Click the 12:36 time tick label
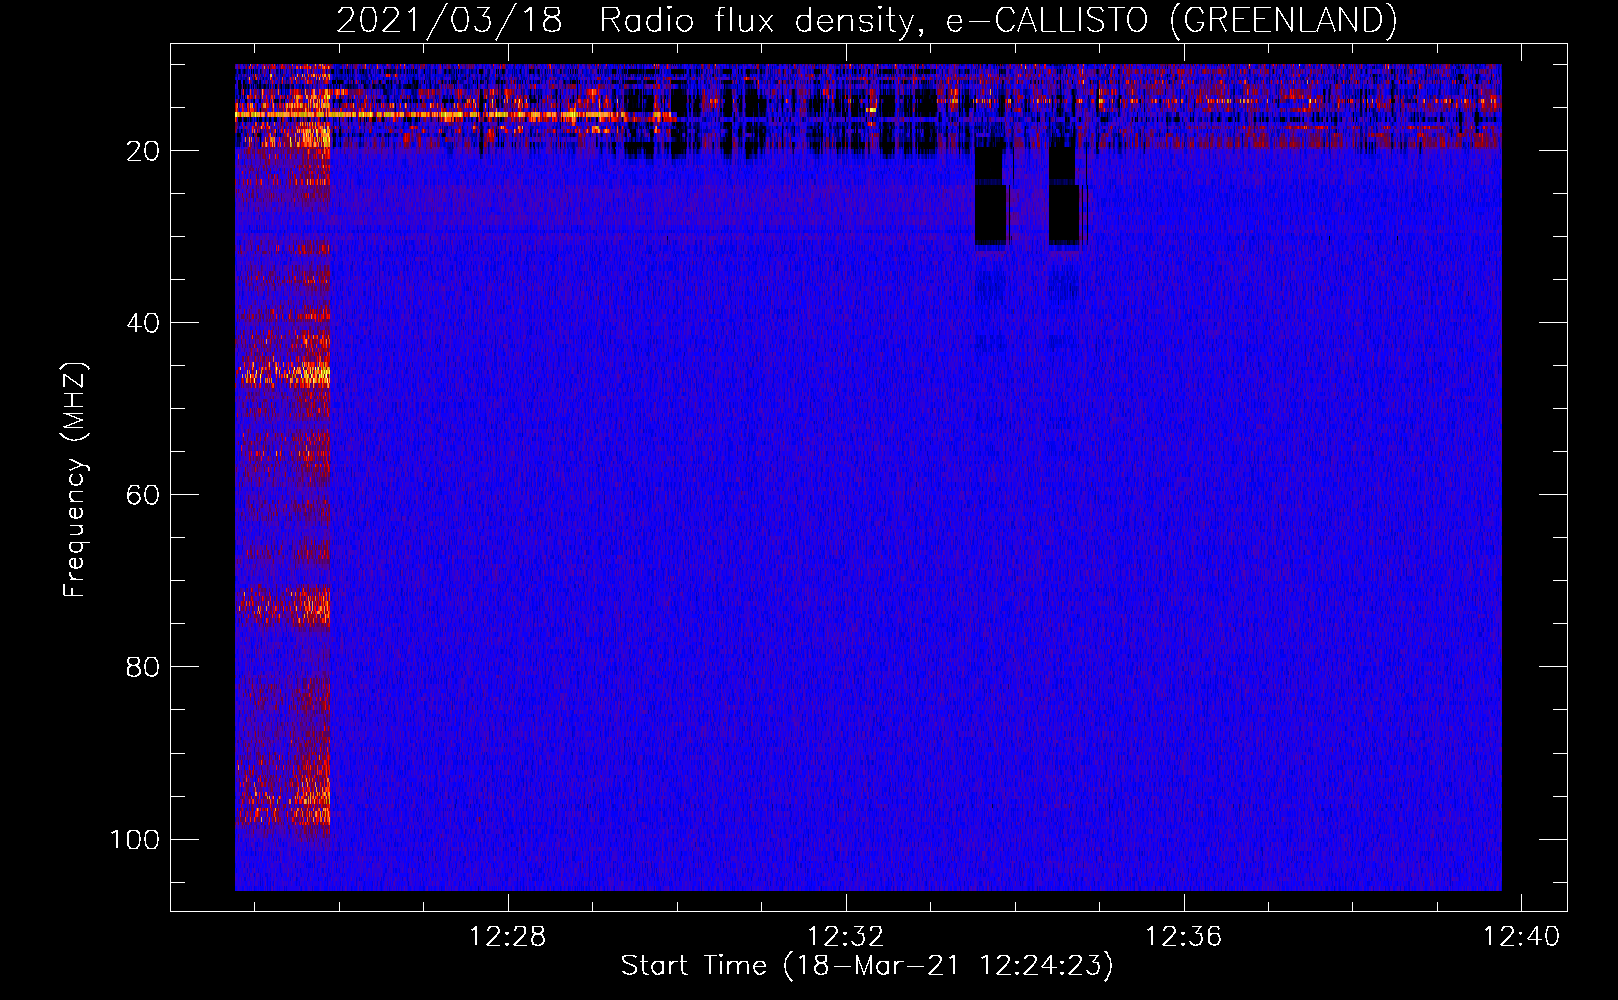 pos(1184,937)
